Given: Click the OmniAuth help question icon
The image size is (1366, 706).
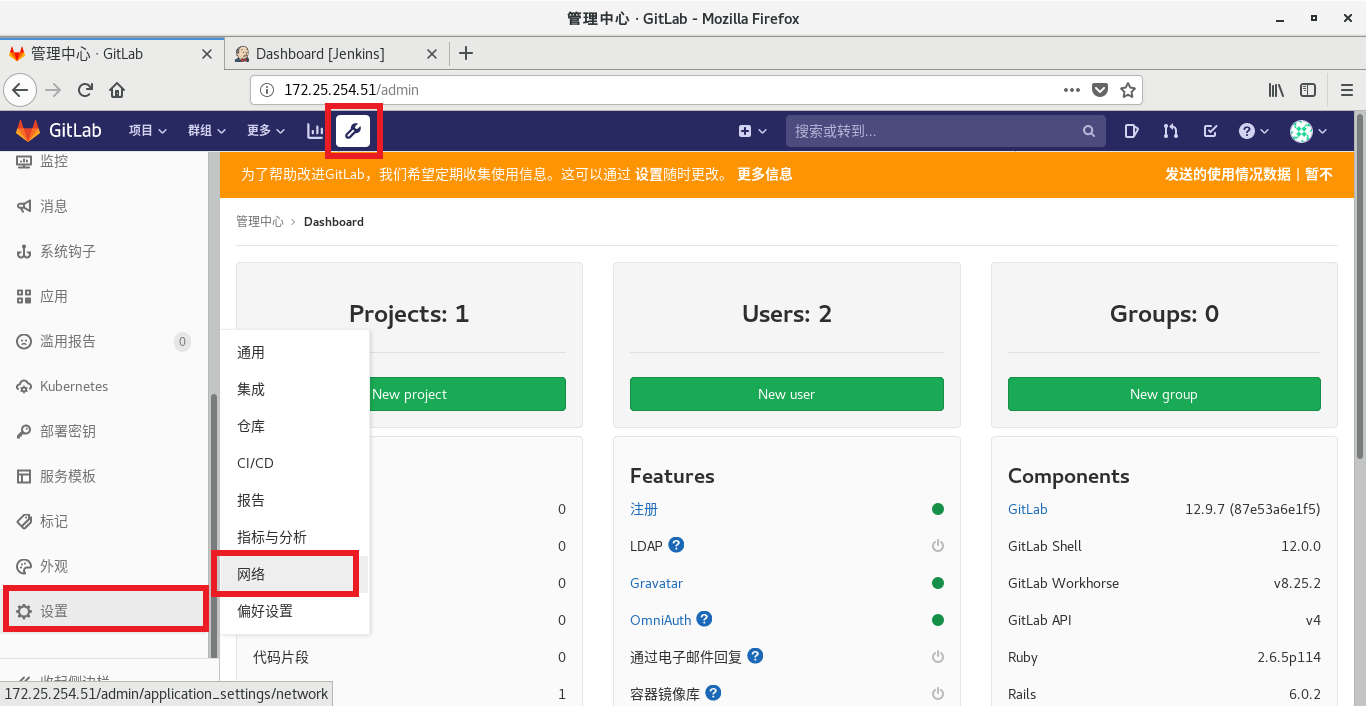Looking at the screenshot, I should pyautogui.click(x=704, y=619).
